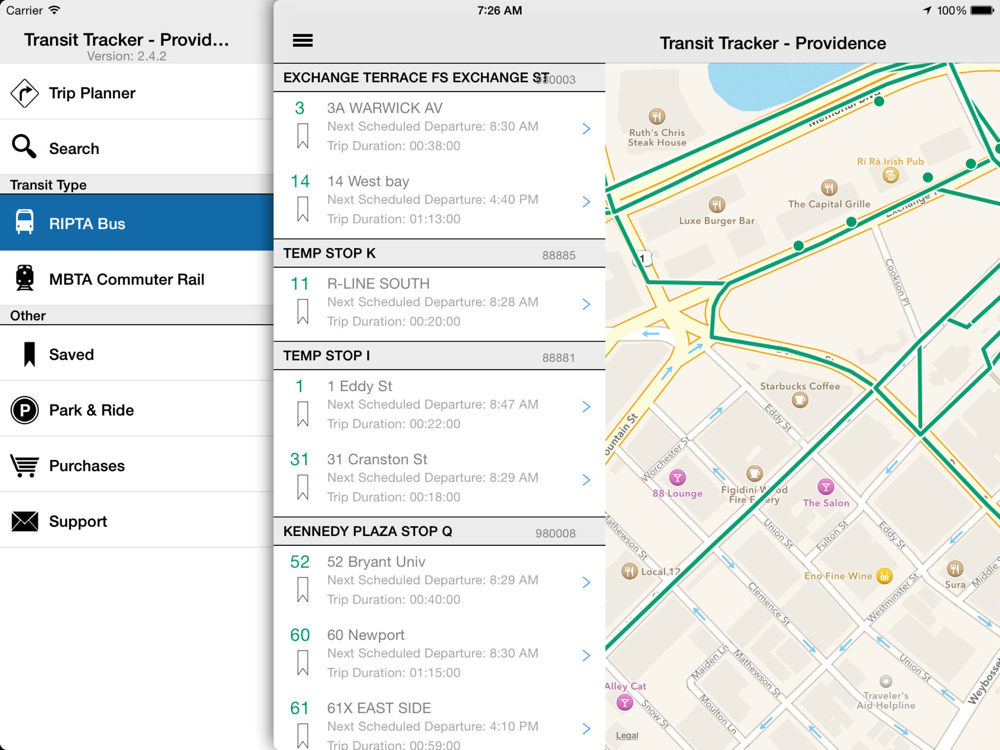Screen dimensions: 1000x750
Task: Bookmark the 52 Bryant Univ route
Action: click(x=303, y=590)
